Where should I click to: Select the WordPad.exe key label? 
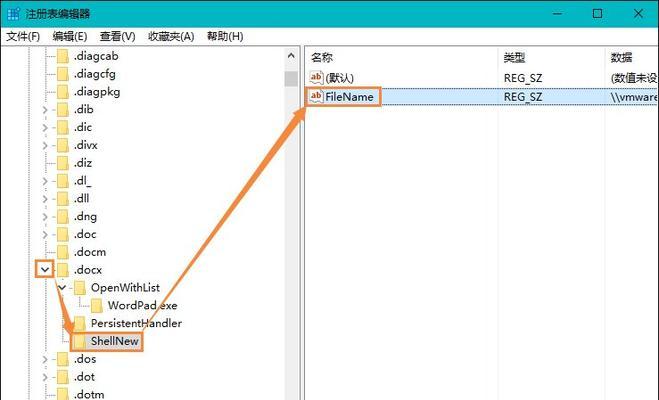pyautogui.click(x=142, y=305)
